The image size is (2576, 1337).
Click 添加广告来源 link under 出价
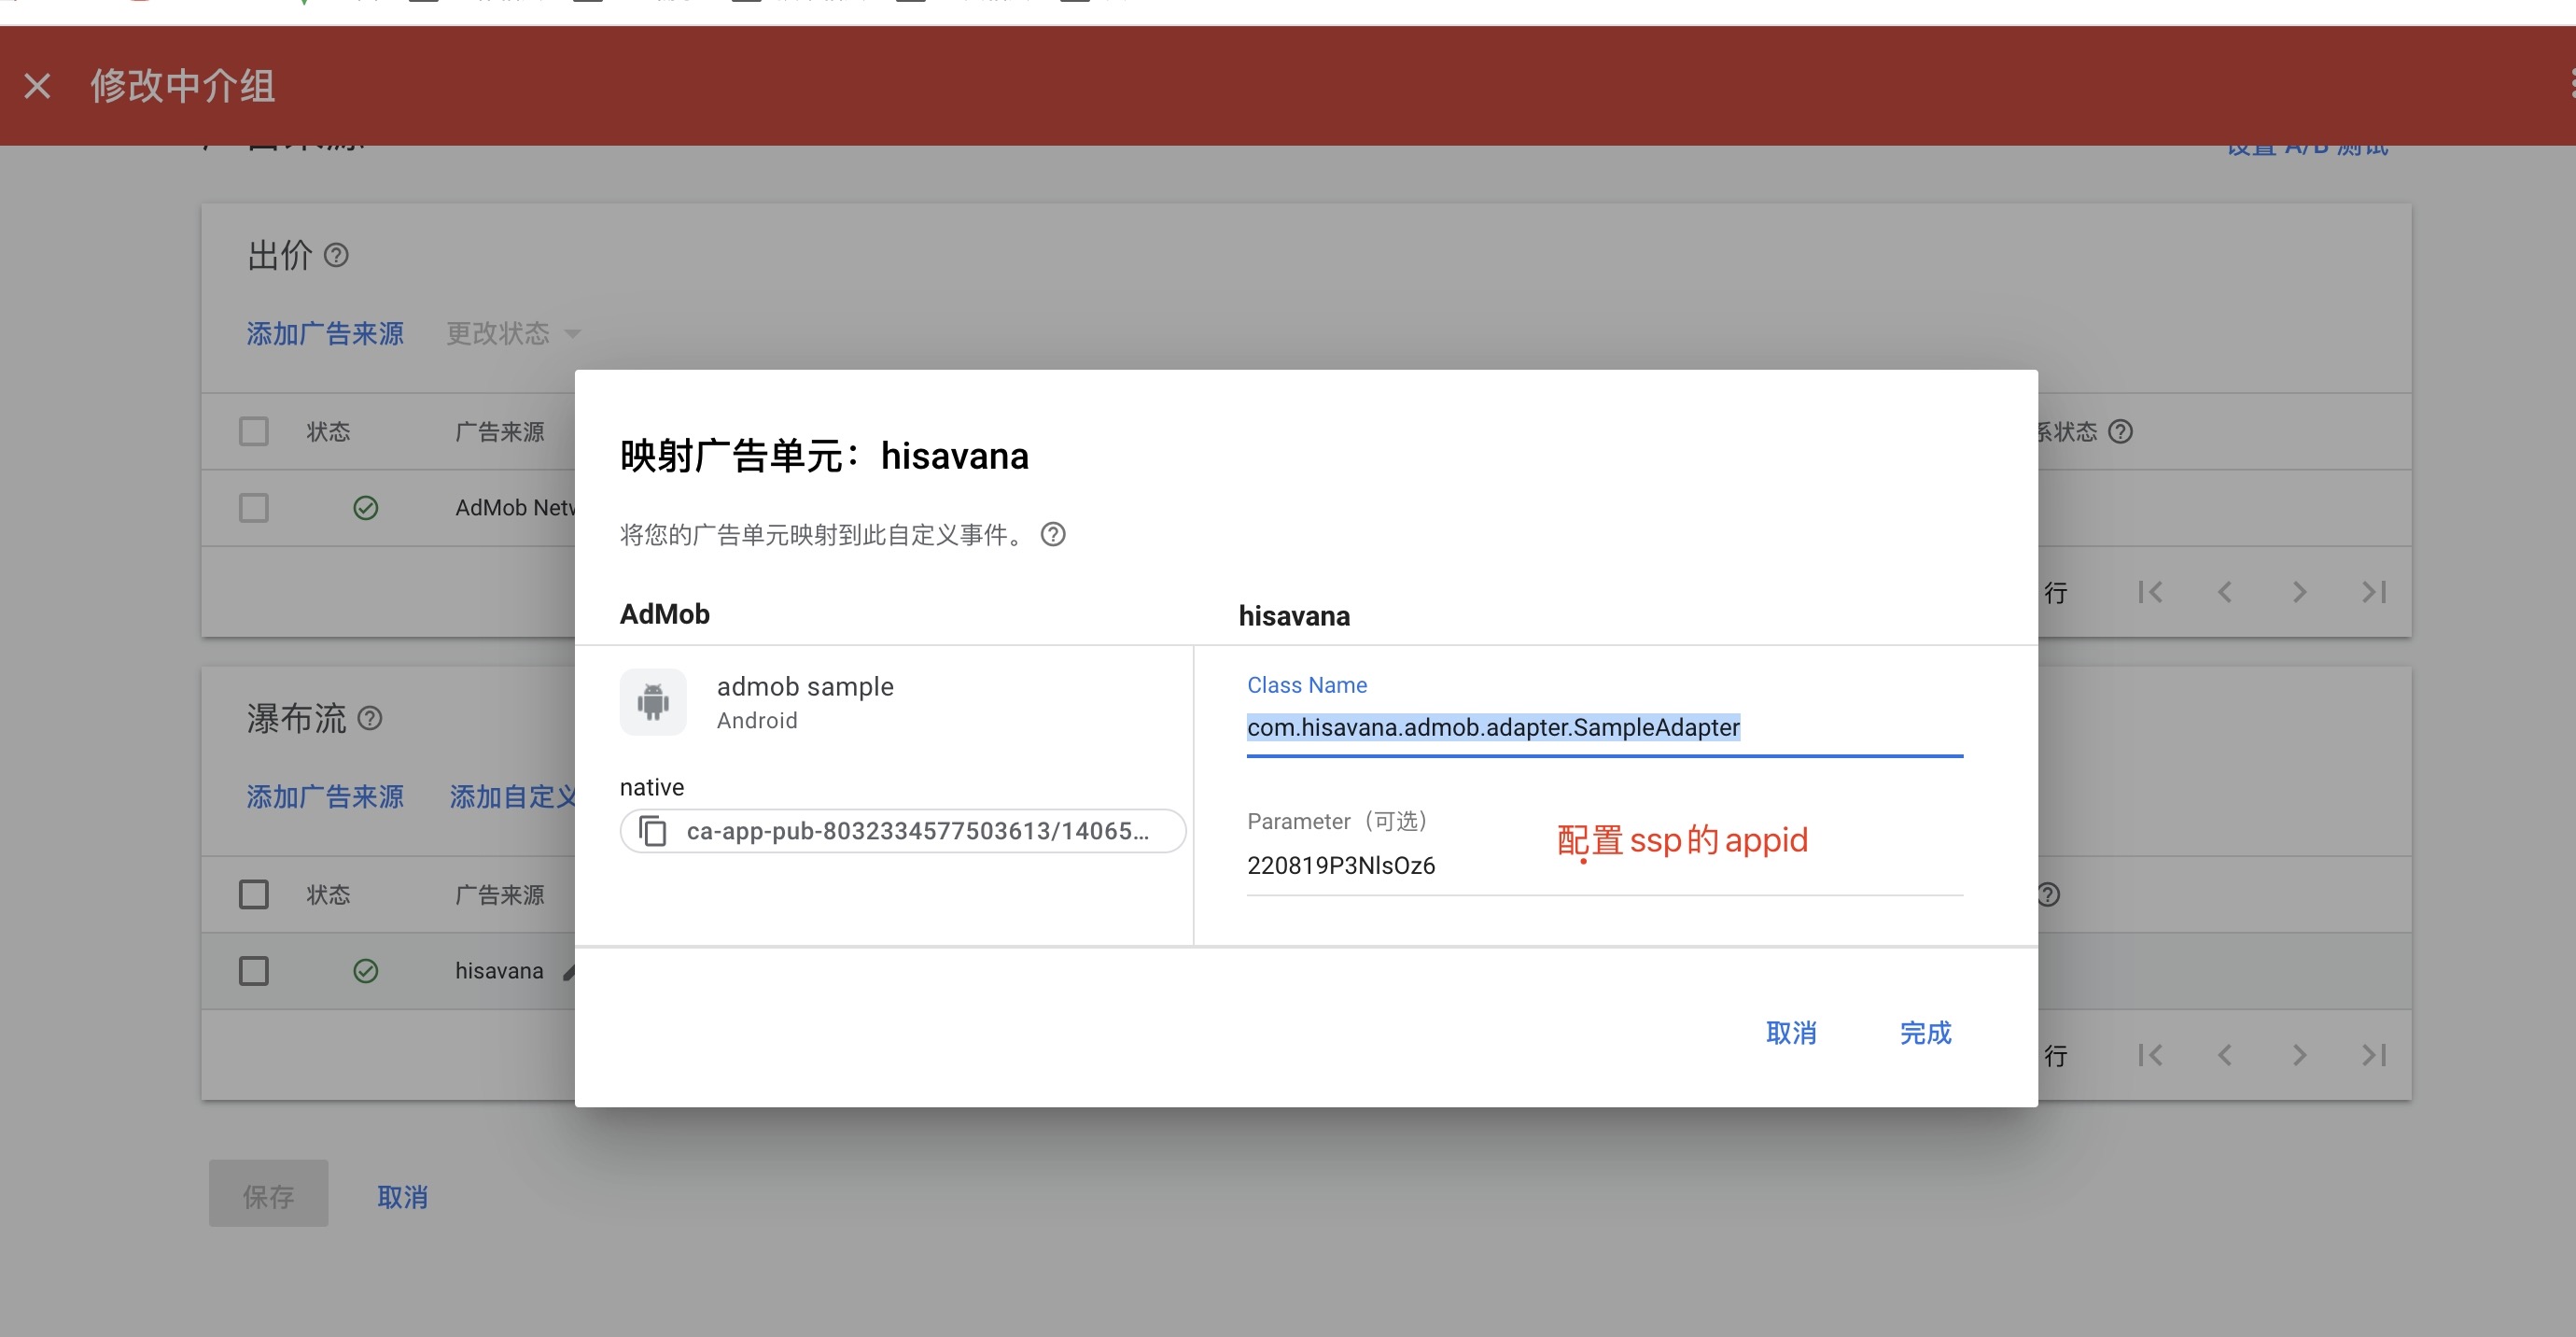pyautogui.click(x=325, y=333)
